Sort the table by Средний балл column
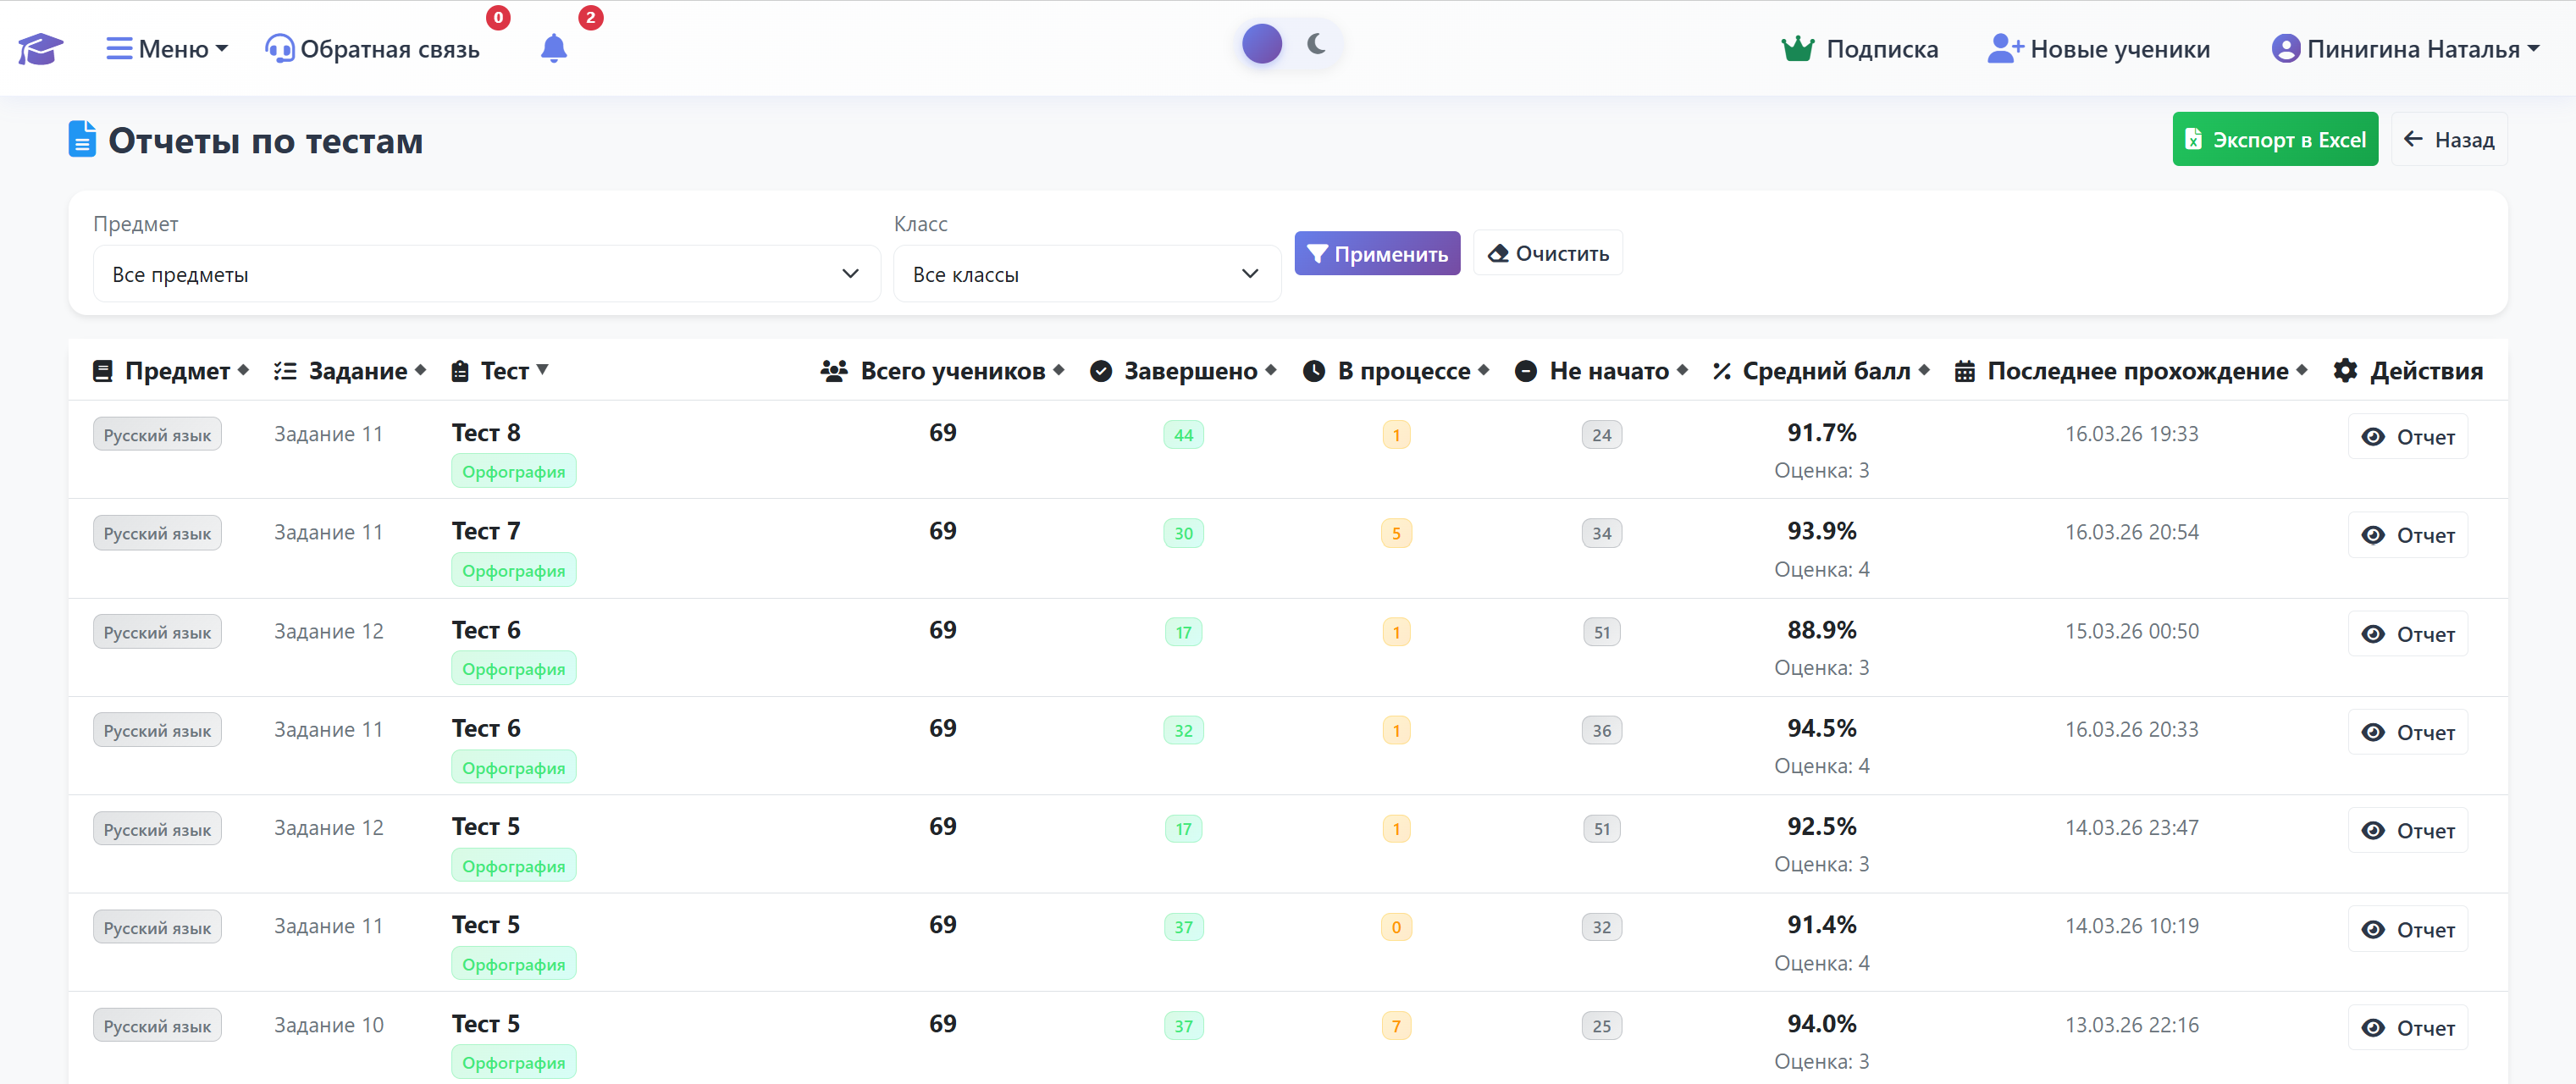Image resolution: width=2576 pixels, height=1084 pixels. 1820,371
